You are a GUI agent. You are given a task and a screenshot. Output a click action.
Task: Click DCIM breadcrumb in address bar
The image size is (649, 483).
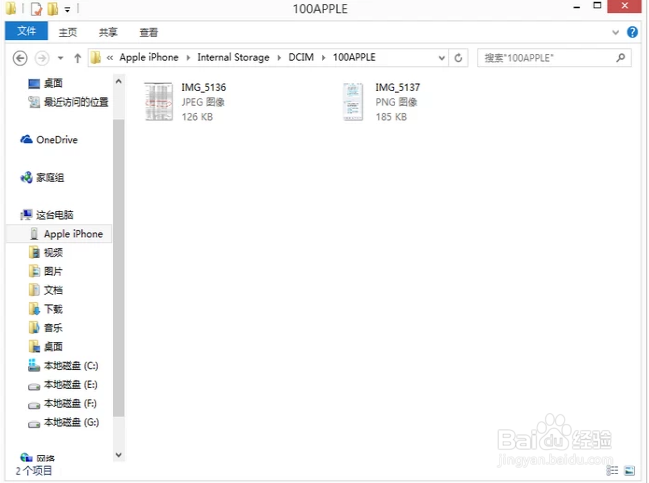coord(301,57)
